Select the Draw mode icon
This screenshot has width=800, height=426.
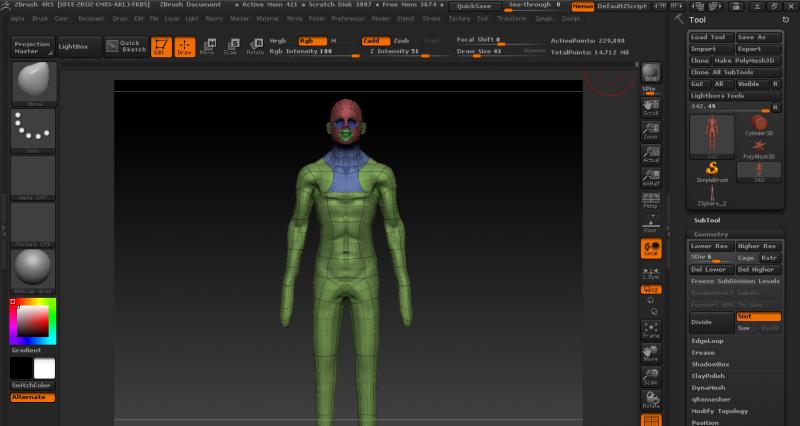tap(185, 47)
